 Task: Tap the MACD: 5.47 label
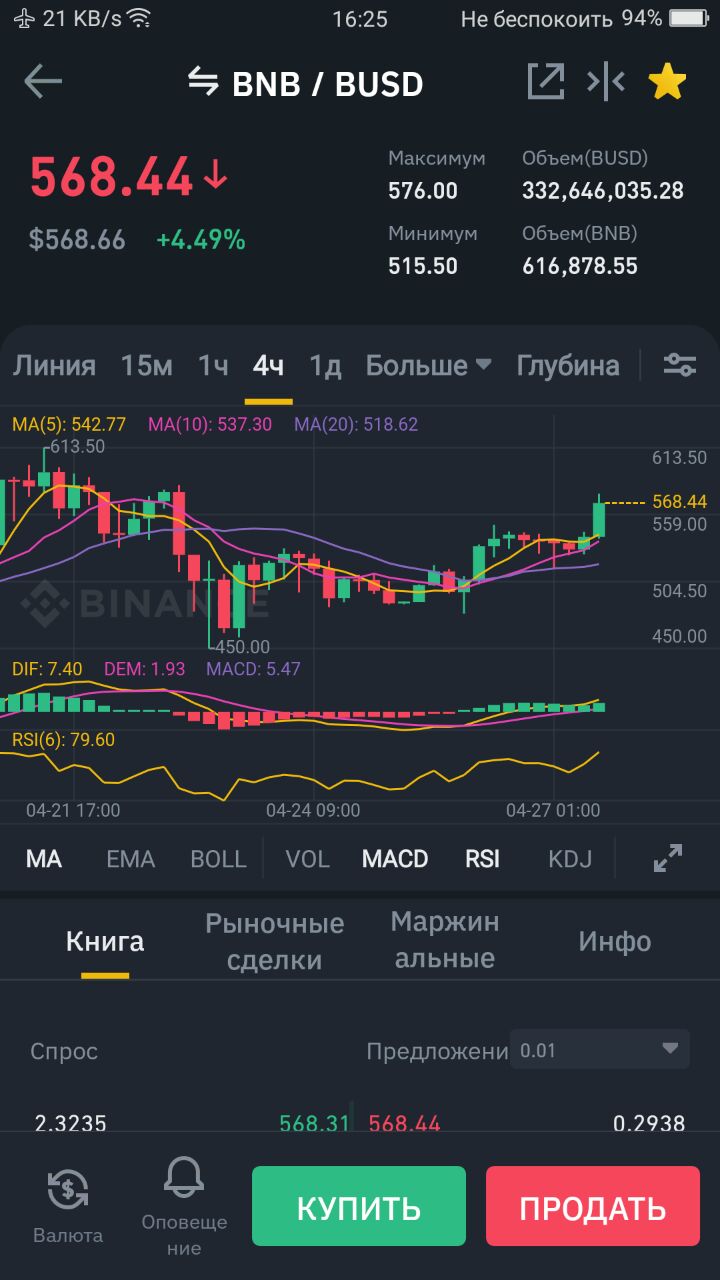pos(253,669)
